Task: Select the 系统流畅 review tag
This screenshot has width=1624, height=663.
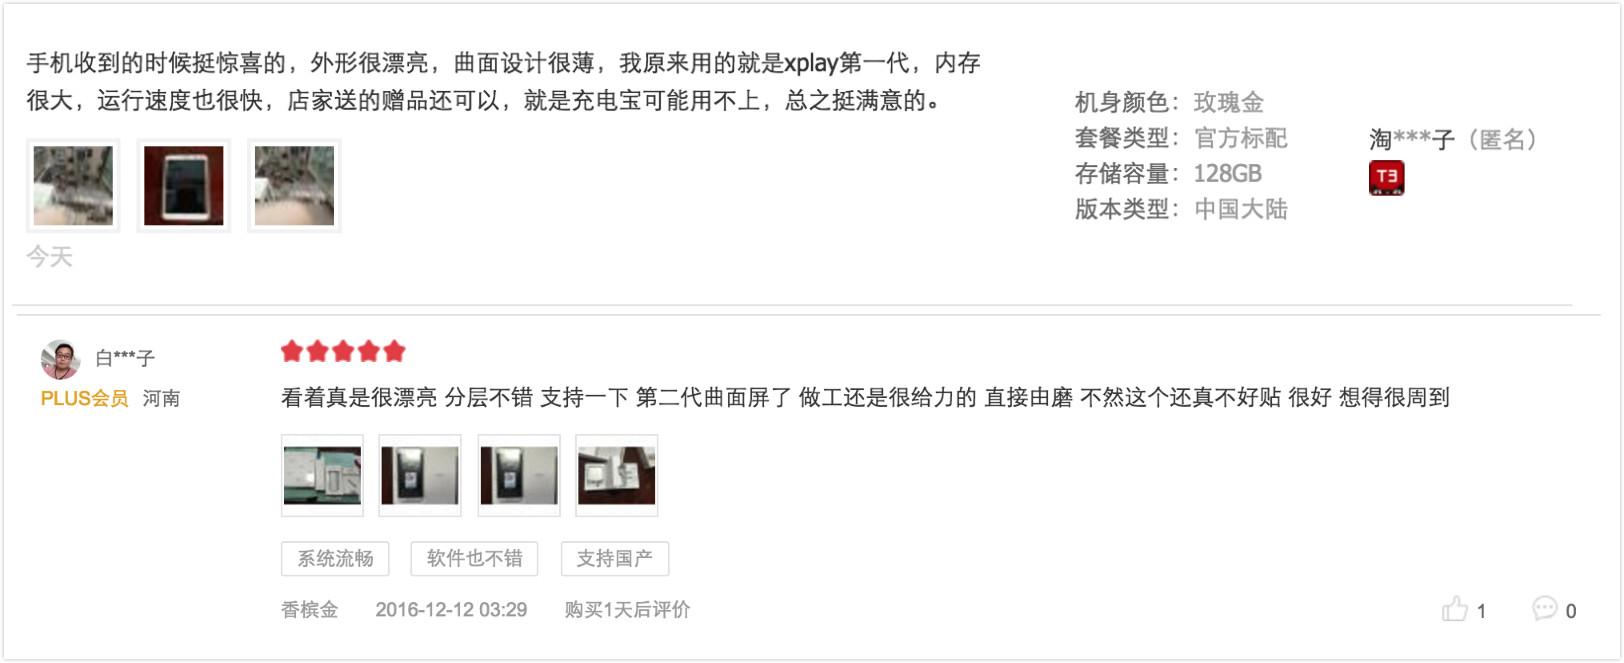Action: [x=335, y=558]
